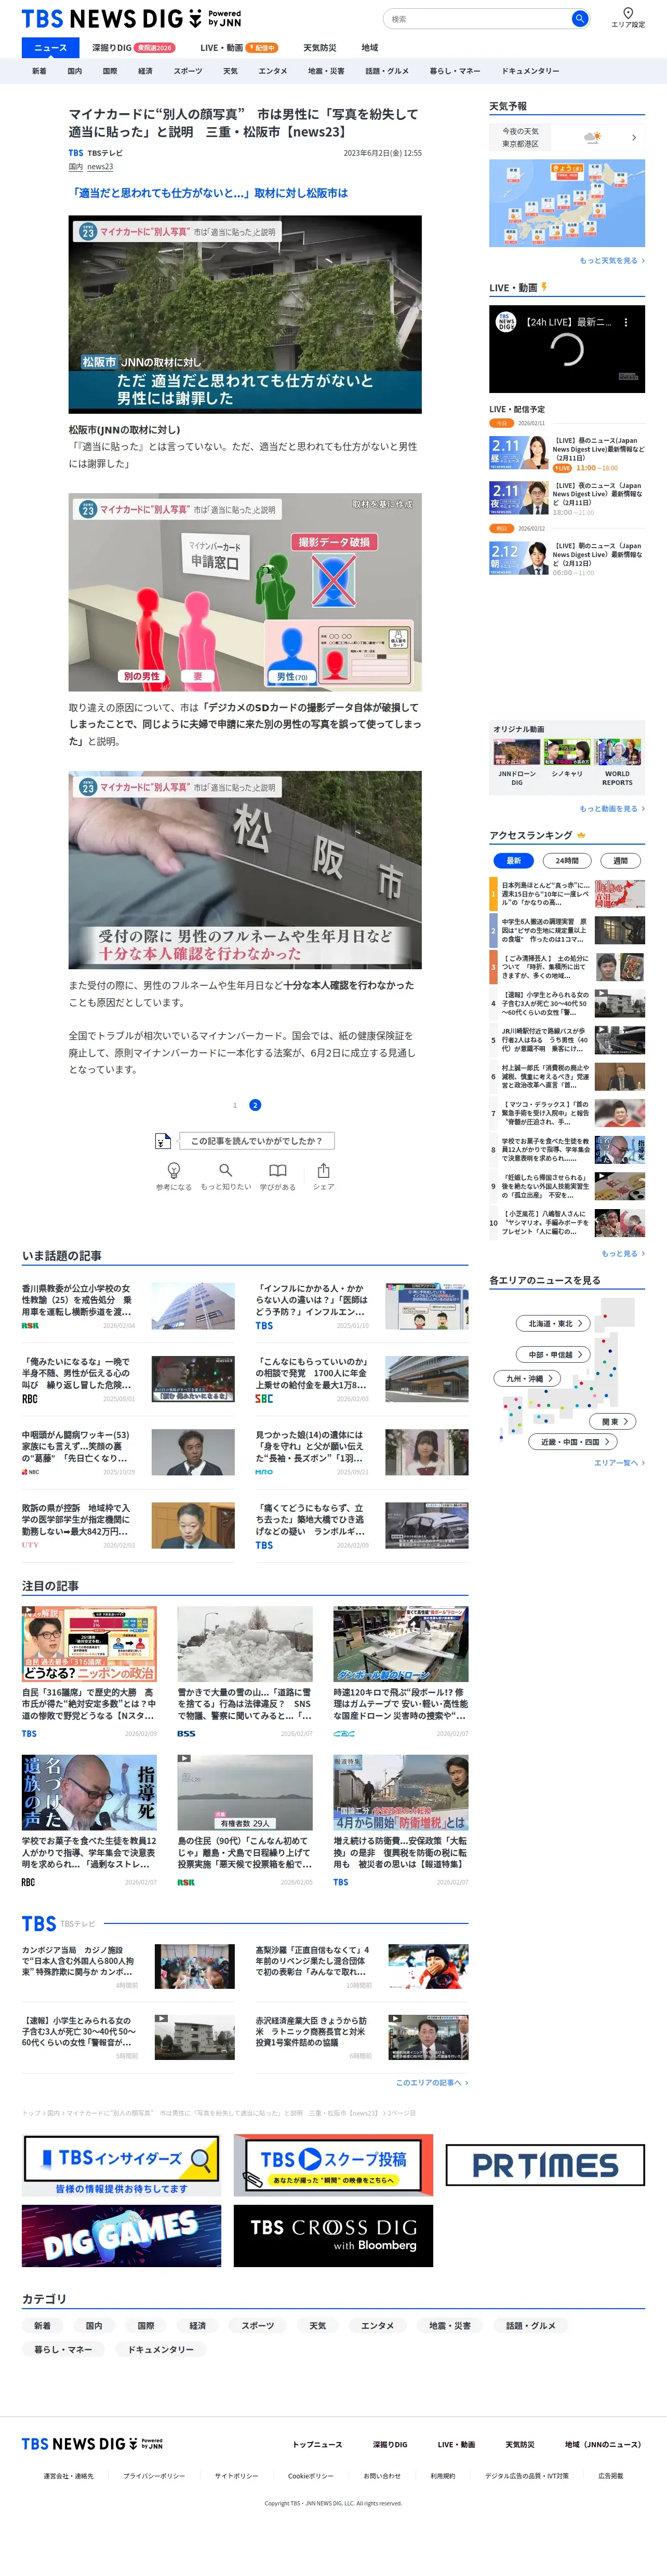Image resolution: width=667 pixels, height=2576 pixels.
Task: Click もっと天気を見る link
Action: pos(612,260)
